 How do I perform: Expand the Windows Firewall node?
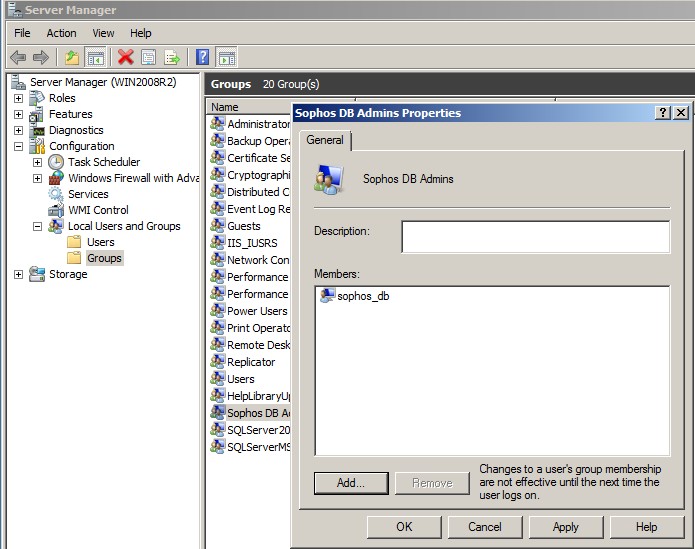click(37, 178)
